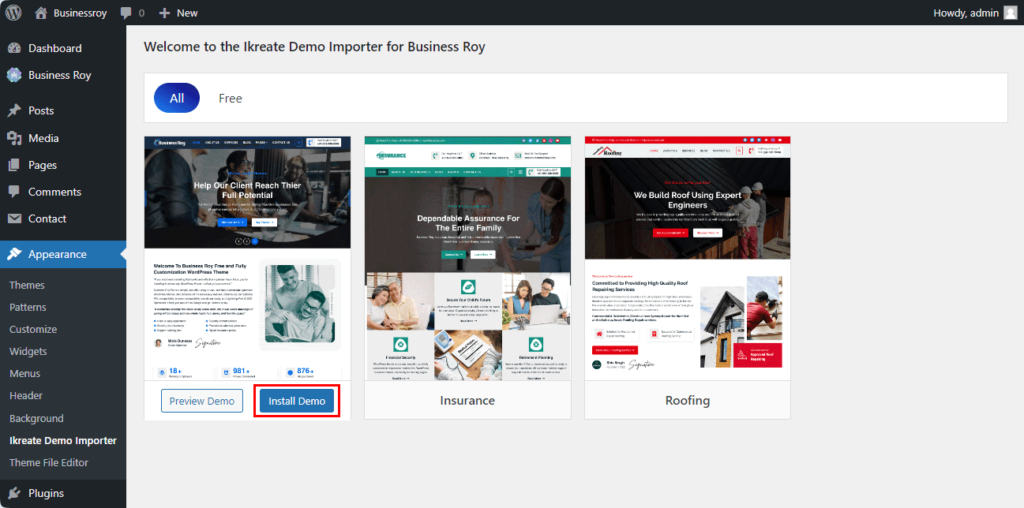Viewport: 1024px width, 508px height.
Task: Open the Business Roy sidebar menu
Action: point(59,75)
